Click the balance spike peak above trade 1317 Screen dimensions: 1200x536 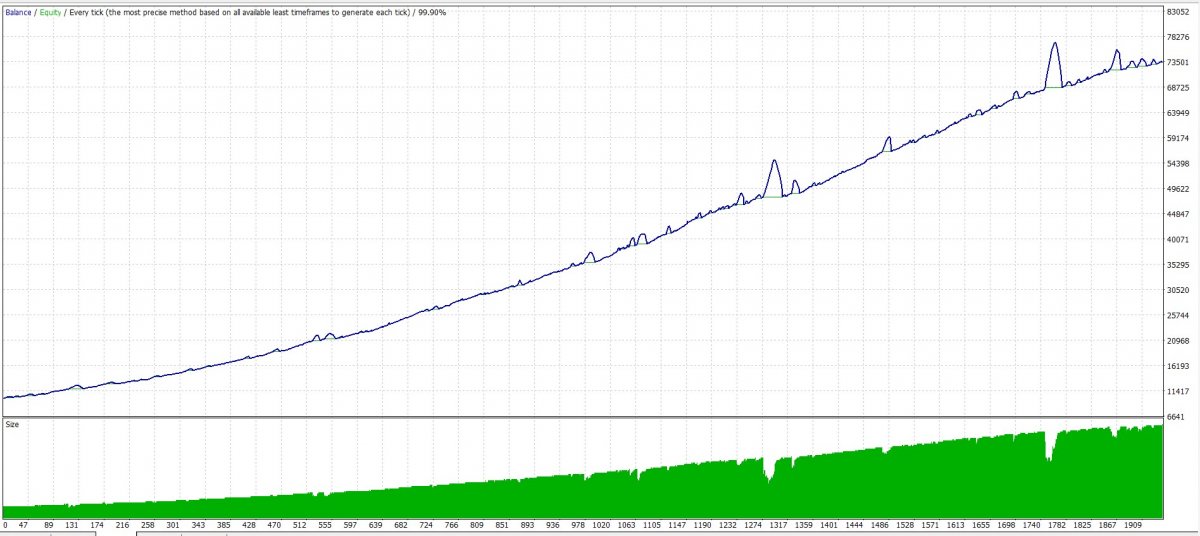(x=774, y=161)
